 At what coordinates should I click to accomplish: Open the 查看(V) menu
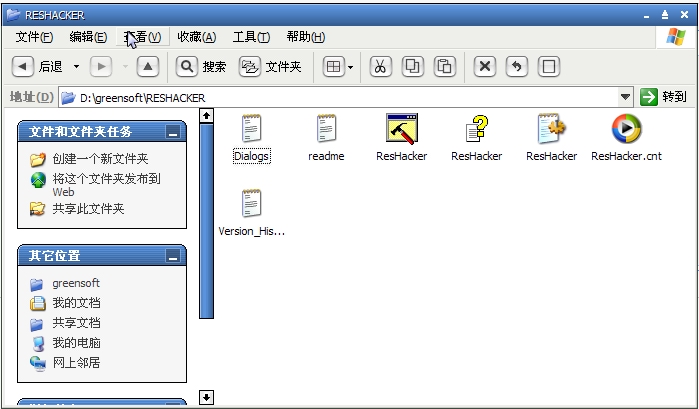[143, 37]
